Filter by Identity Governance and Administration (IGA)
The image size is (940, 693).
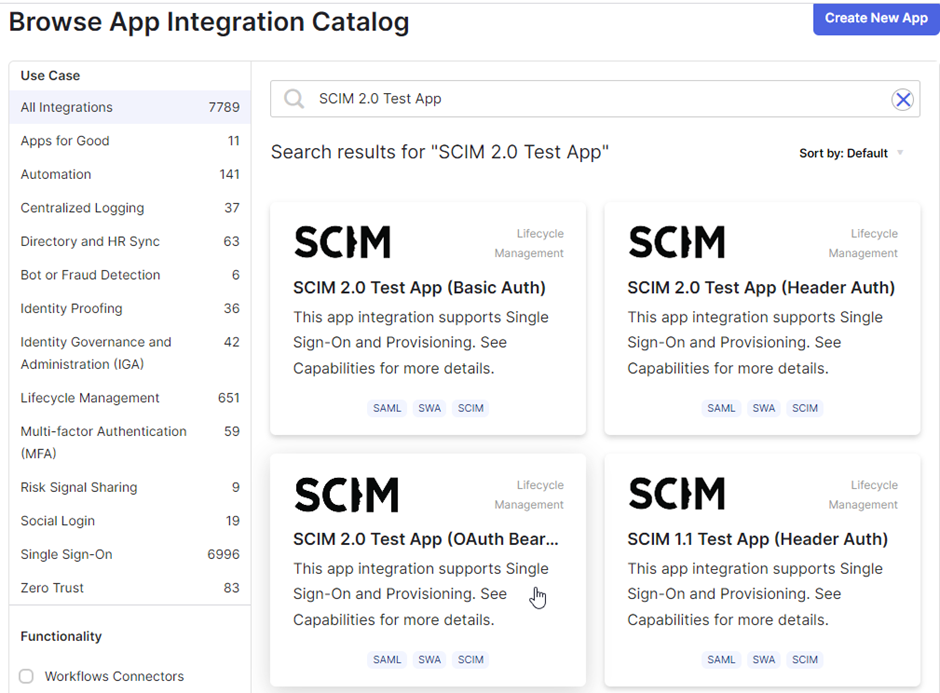[130, 353]
